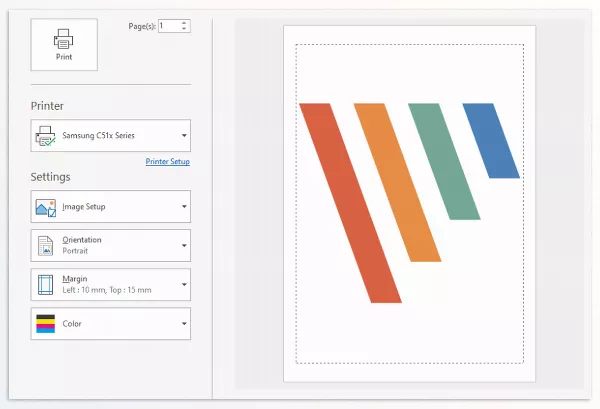This screenshot has width=600, height=409.
Task: Expand the Samsung C51x Series printer dropdown arrow
Action: [x=184, y=136]
